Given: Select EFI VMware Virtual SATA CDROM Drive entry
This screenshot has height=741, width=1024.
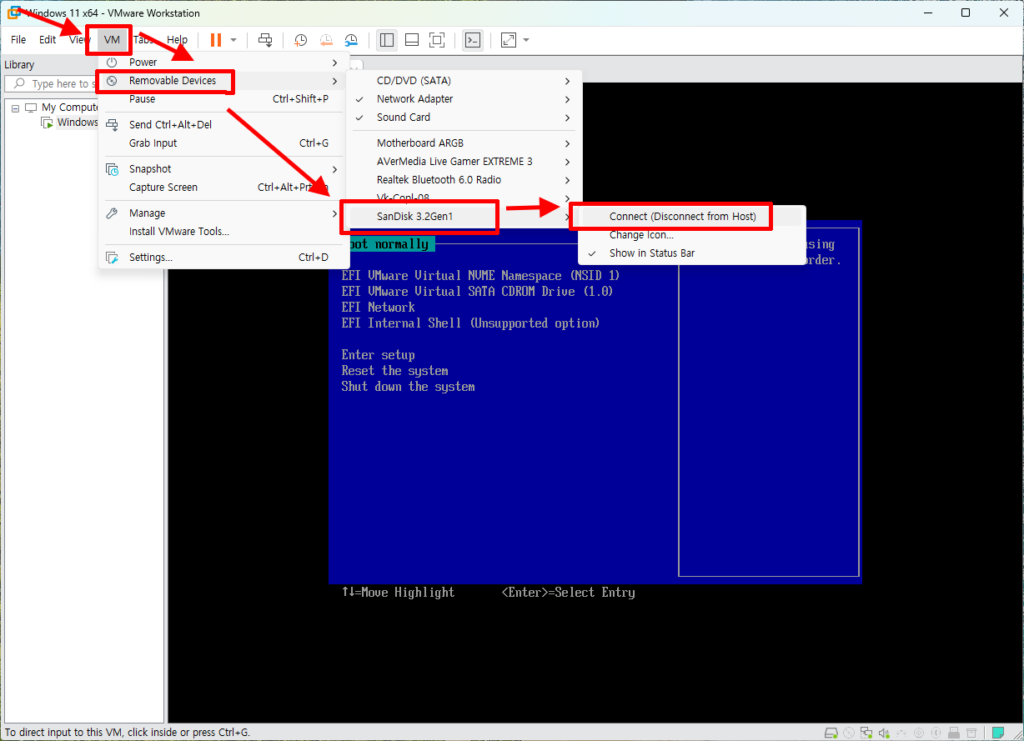Looking at the screenshot, I should tap(477, 291).
